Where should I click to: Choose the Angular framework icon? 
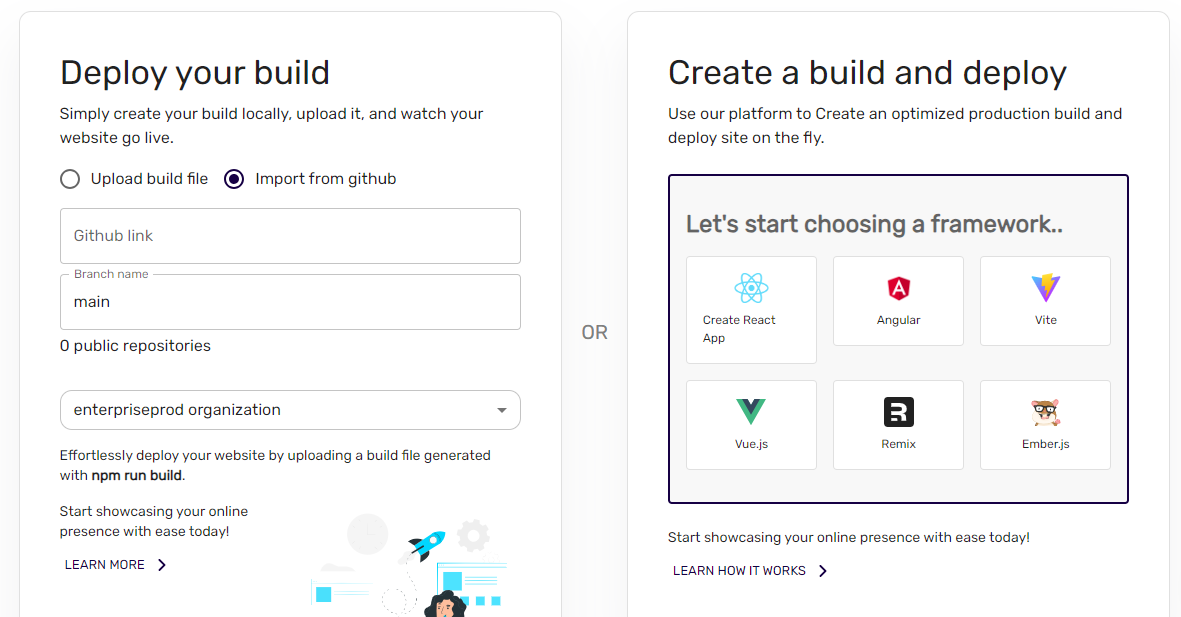click(898, 289)
